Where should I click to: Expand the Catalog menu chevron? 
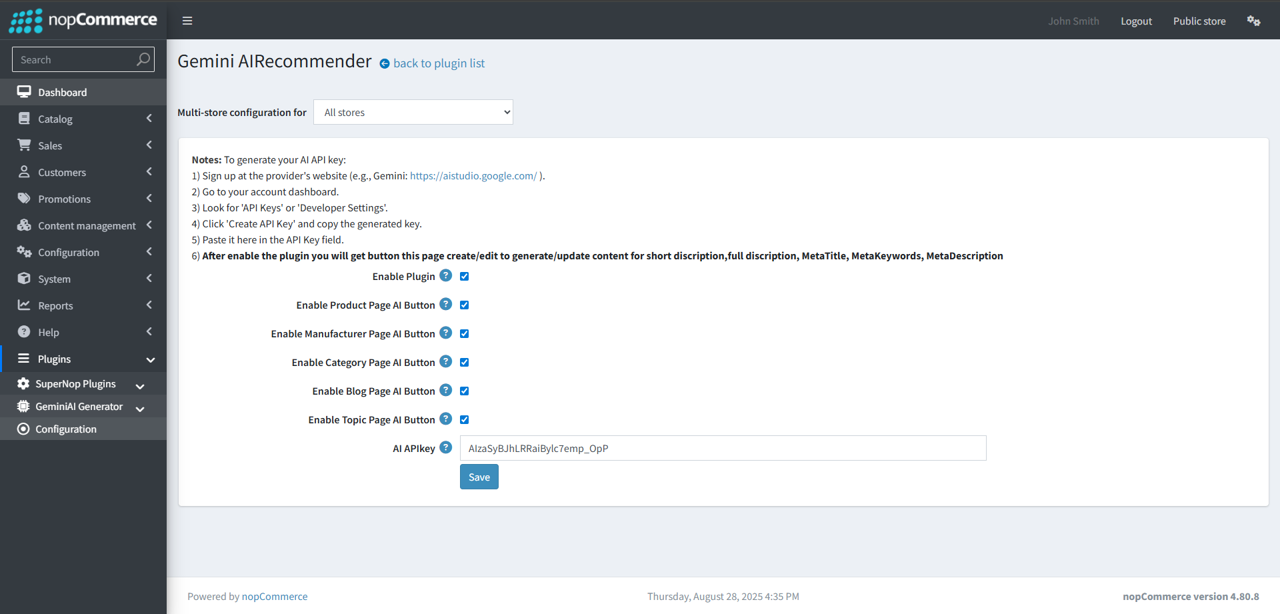point(149,118)
